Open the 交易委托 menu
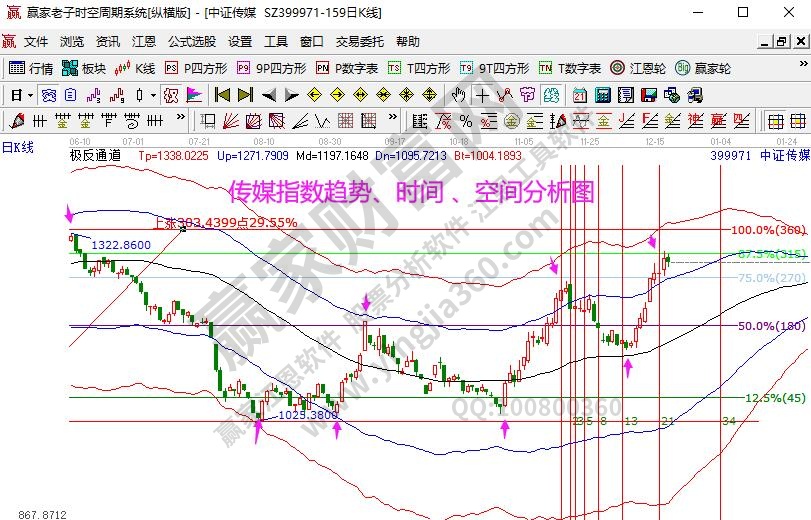Screen dimensions: 811x520 (x=359, y=42)
